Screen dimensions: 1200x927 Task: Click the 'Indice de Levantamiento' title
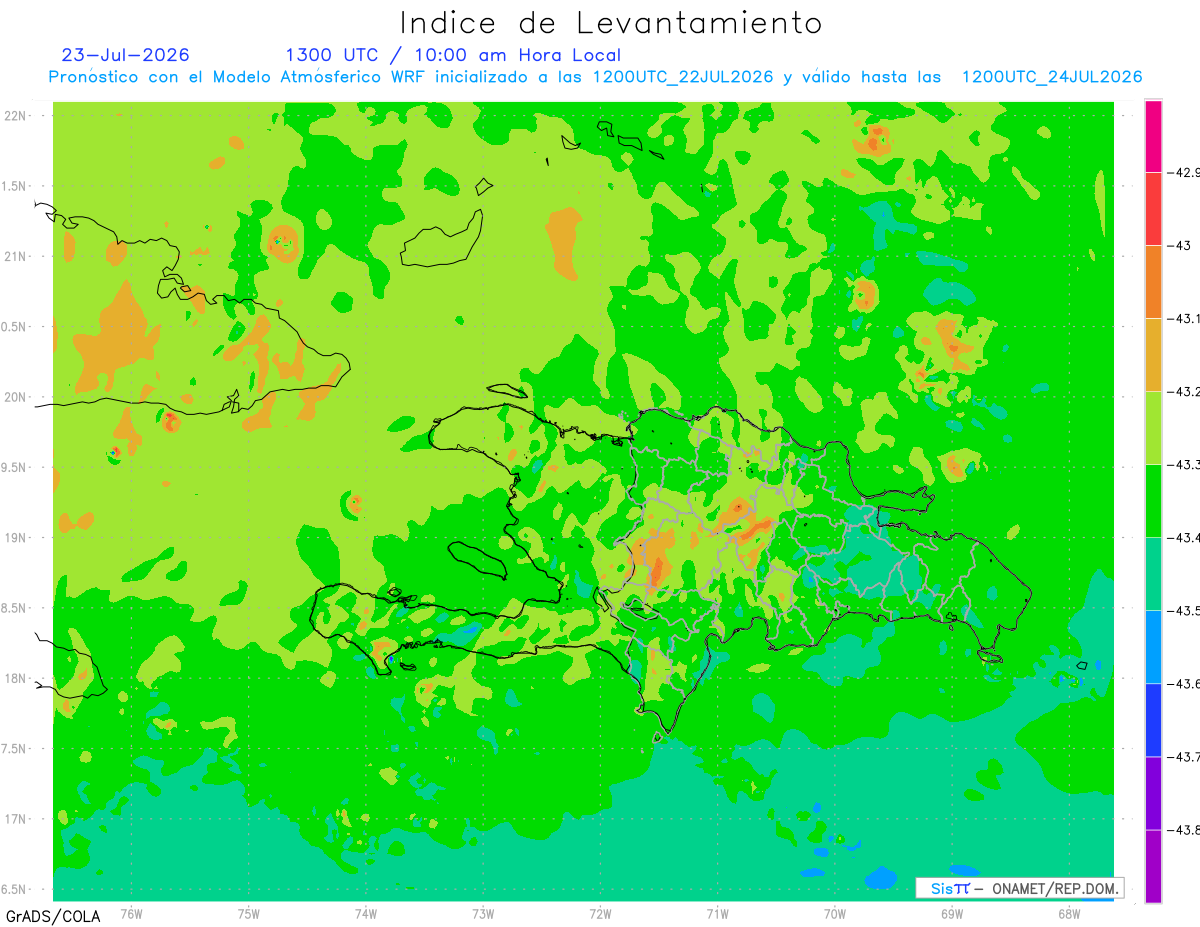pyautogui.click(x=611, y=23)
